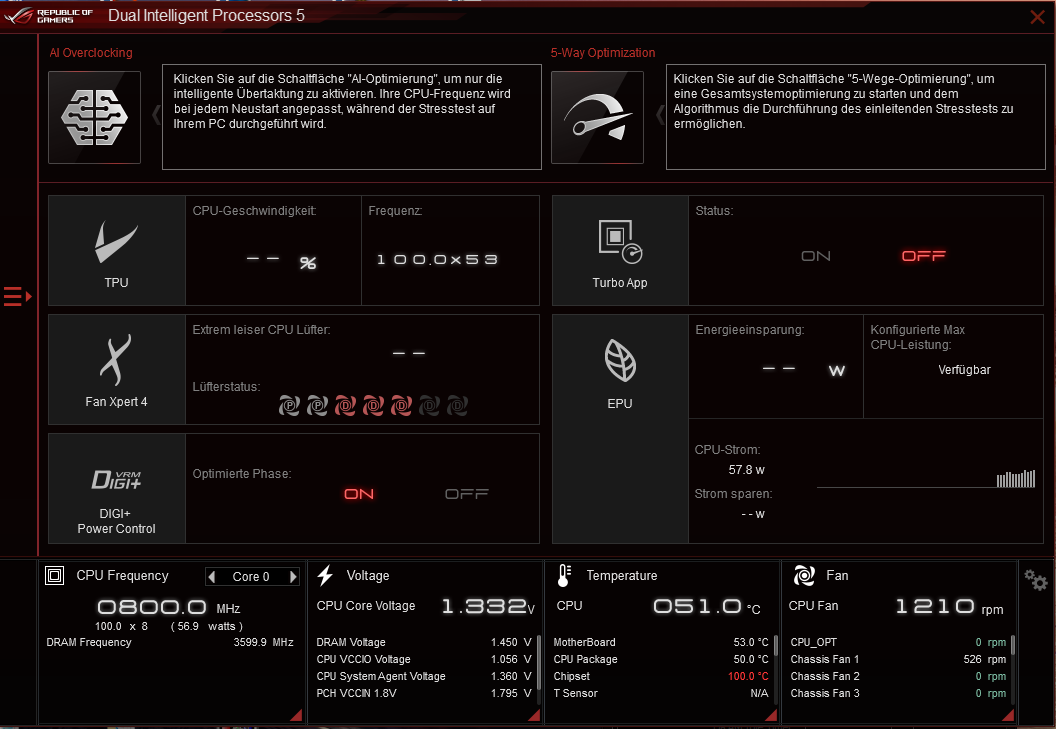Viewport: 1056px width, 729px height.
Task: Open the TPU panel
Action: [x=117, y=251]
